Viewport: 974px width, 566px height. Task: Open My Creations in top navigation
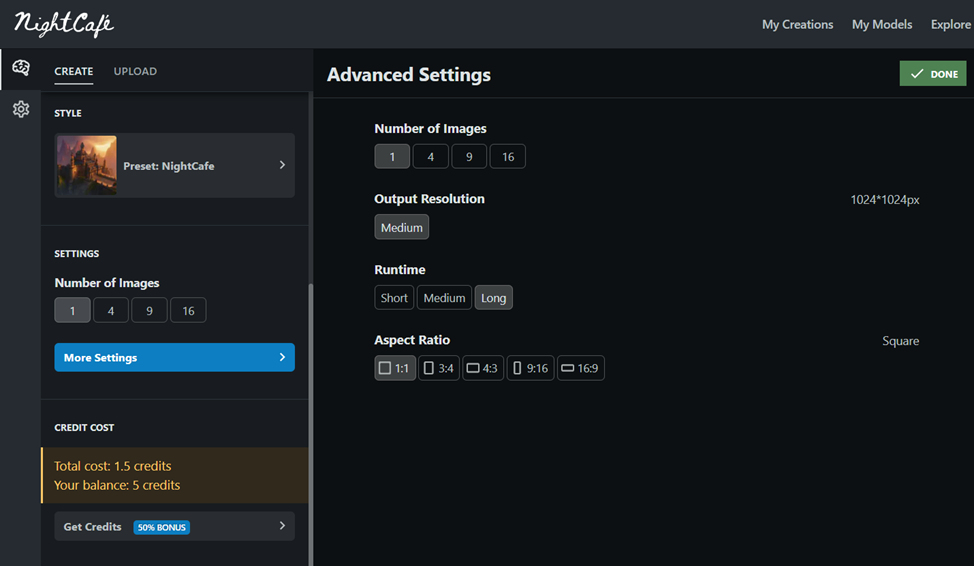pos(797,24)
